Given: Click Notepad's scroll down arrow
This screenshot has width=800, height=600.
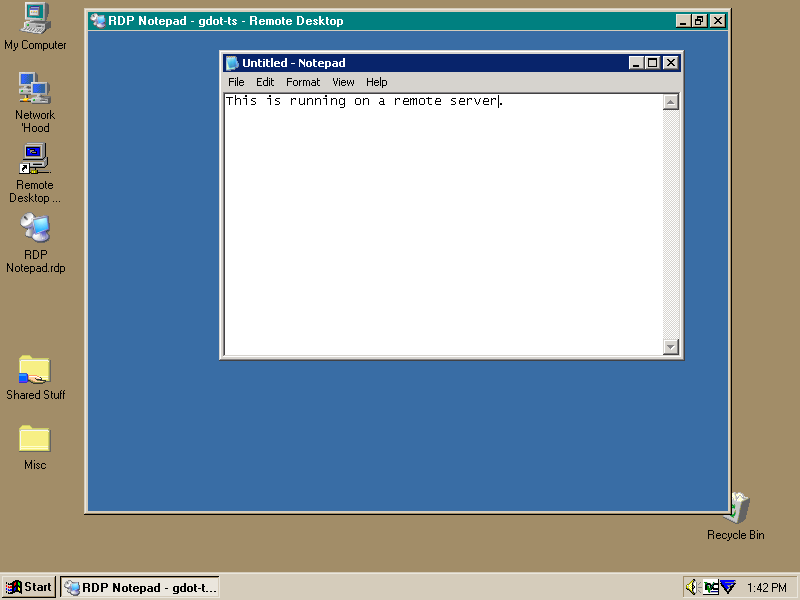Looking at the screenshot, I should pyautogui.click(x=670, y=347).
